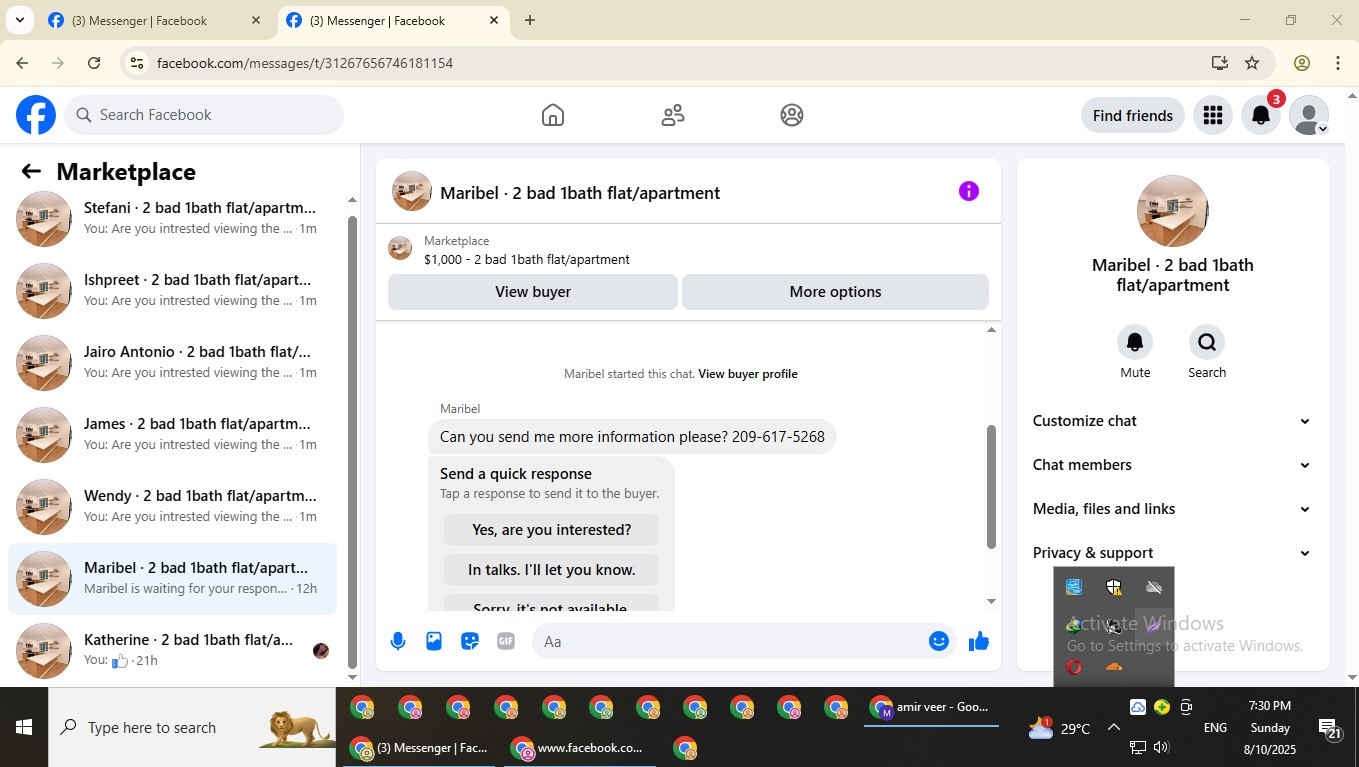
Task: Click the Marketplace $1,000 listing link
Action: point(526,259)
